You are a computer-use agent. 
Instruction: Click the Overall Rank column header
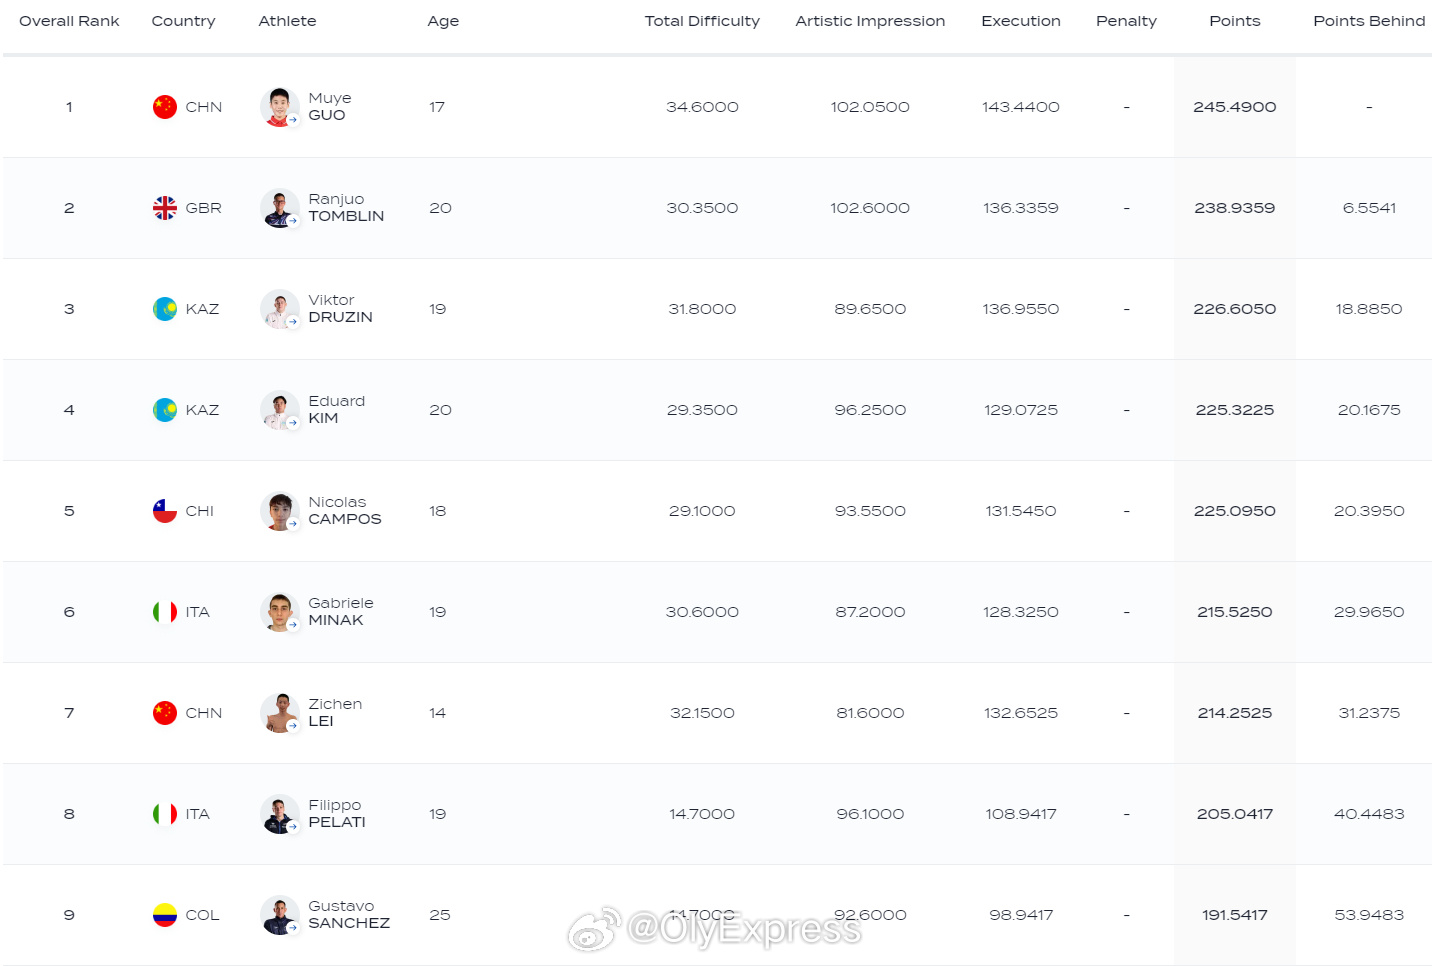pos(69,21)
